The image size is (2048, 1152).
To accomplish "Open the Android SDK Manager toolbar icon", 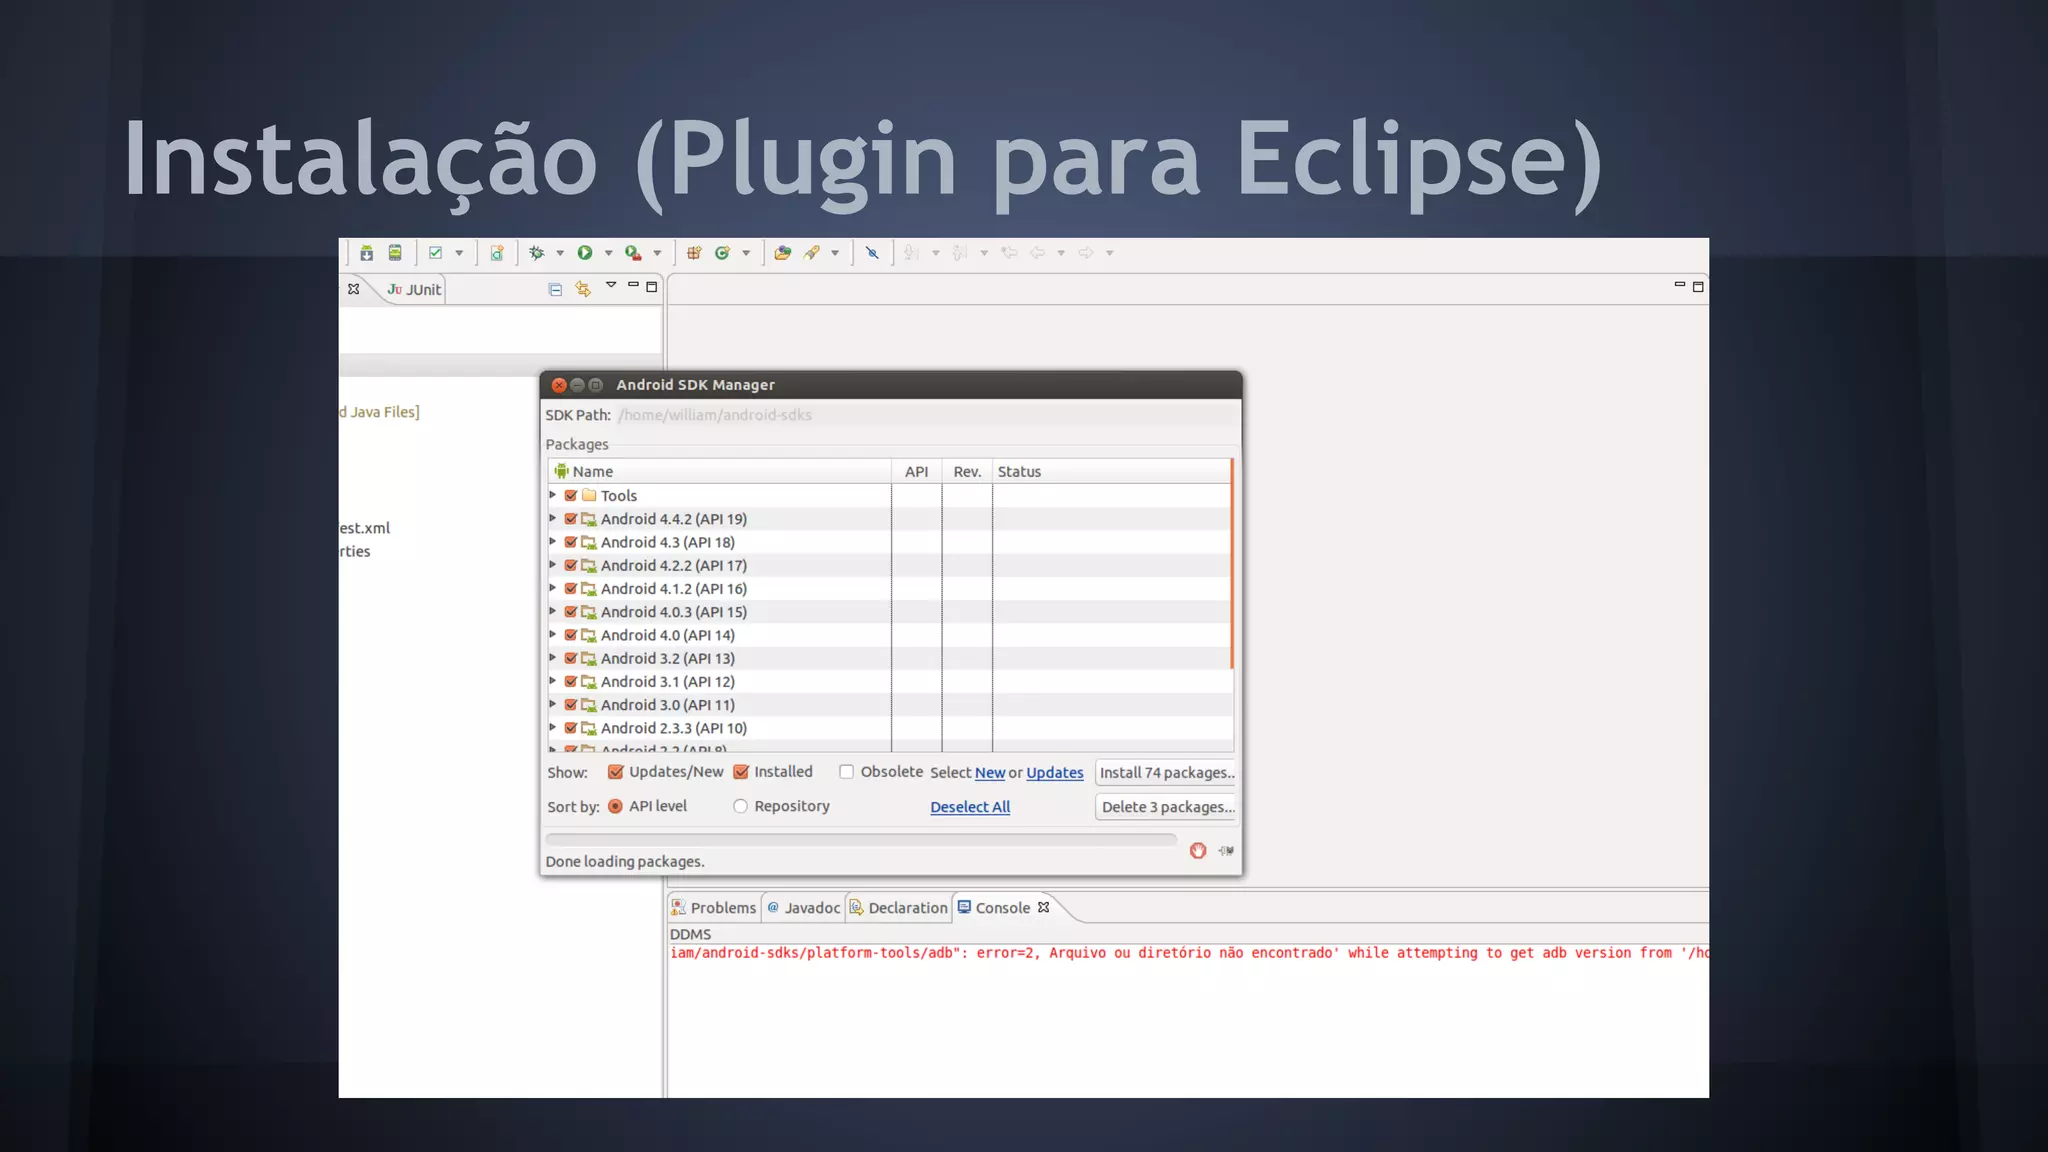I will tap(367, 253).
